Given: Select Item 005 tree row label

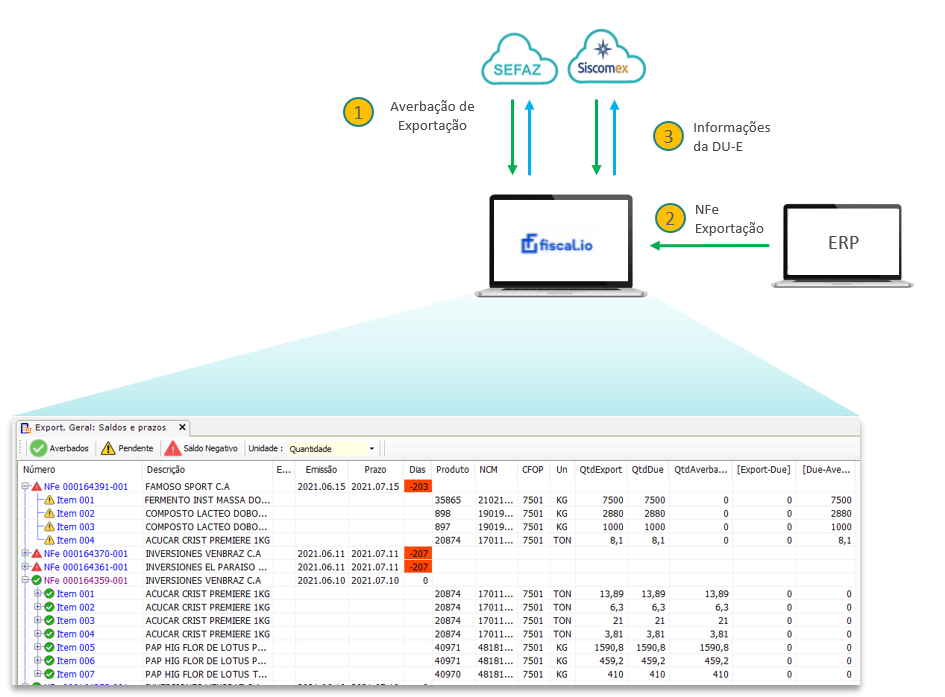Looking at the screenshot, I should [75, 648].
